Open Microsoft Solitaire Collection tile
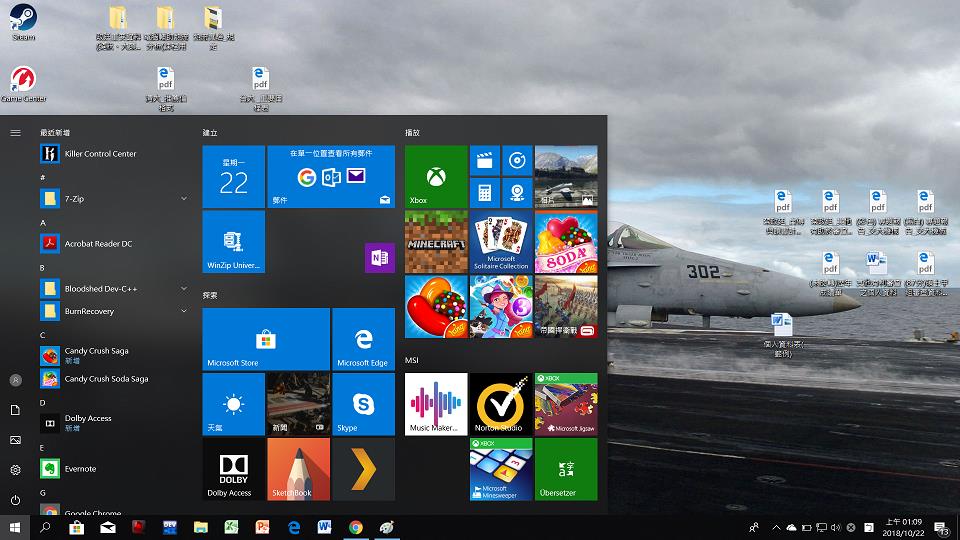This screenshot has height=540, width=960. tap(501, 241)
